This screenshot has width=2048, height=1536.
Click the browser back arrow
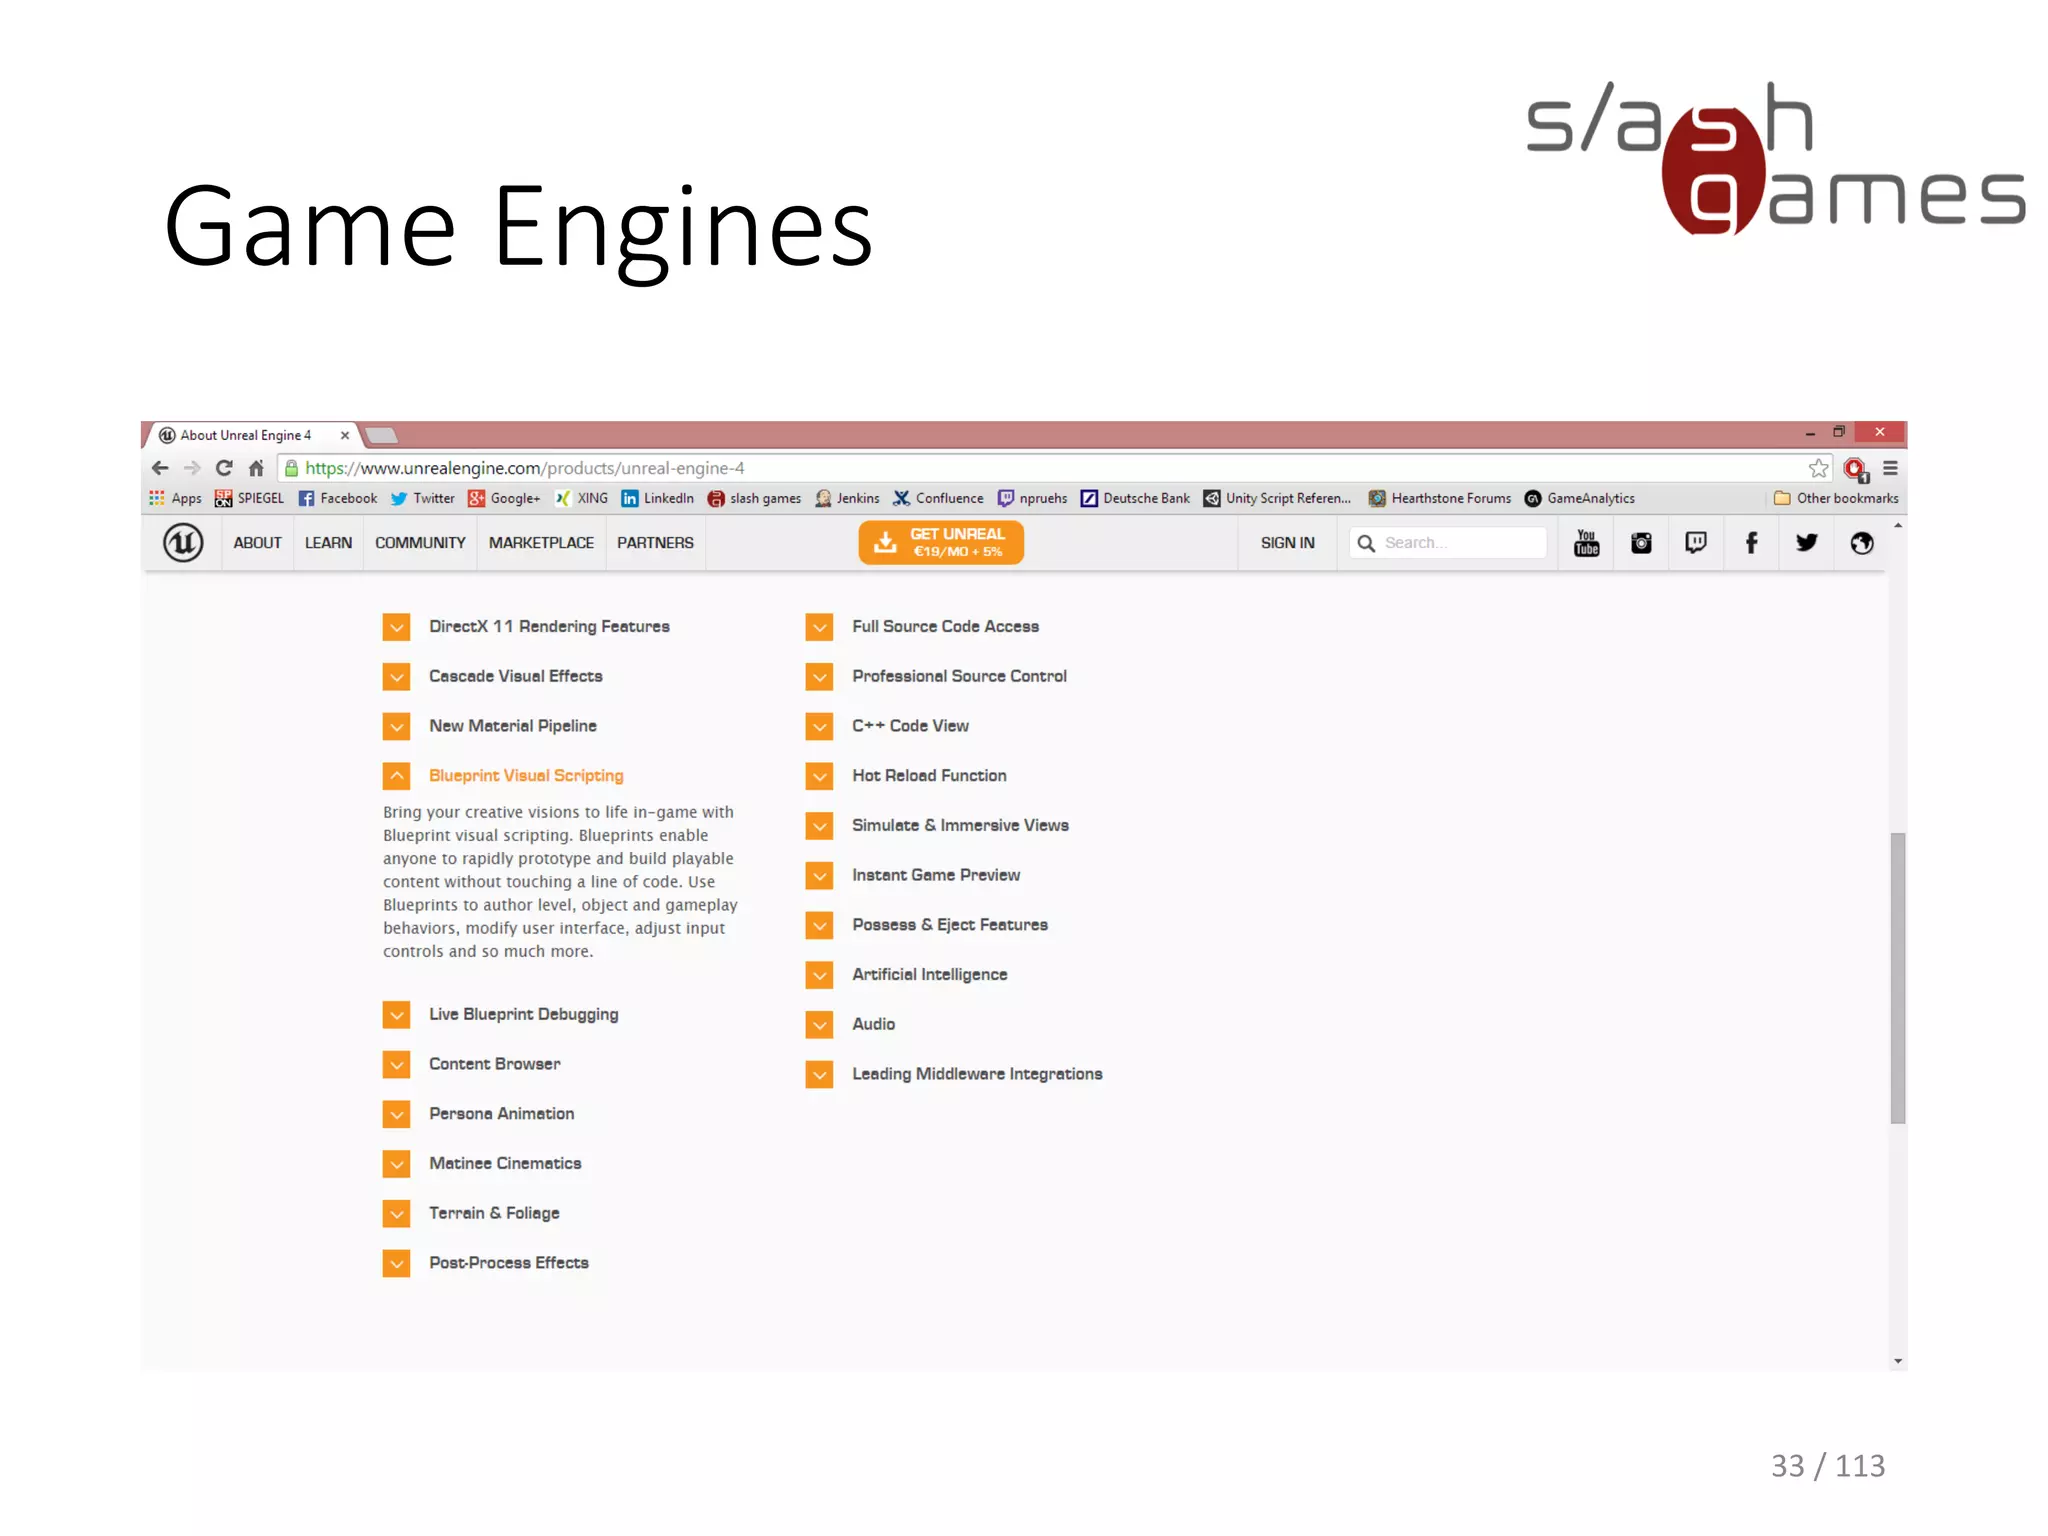[x=160, y=468]
